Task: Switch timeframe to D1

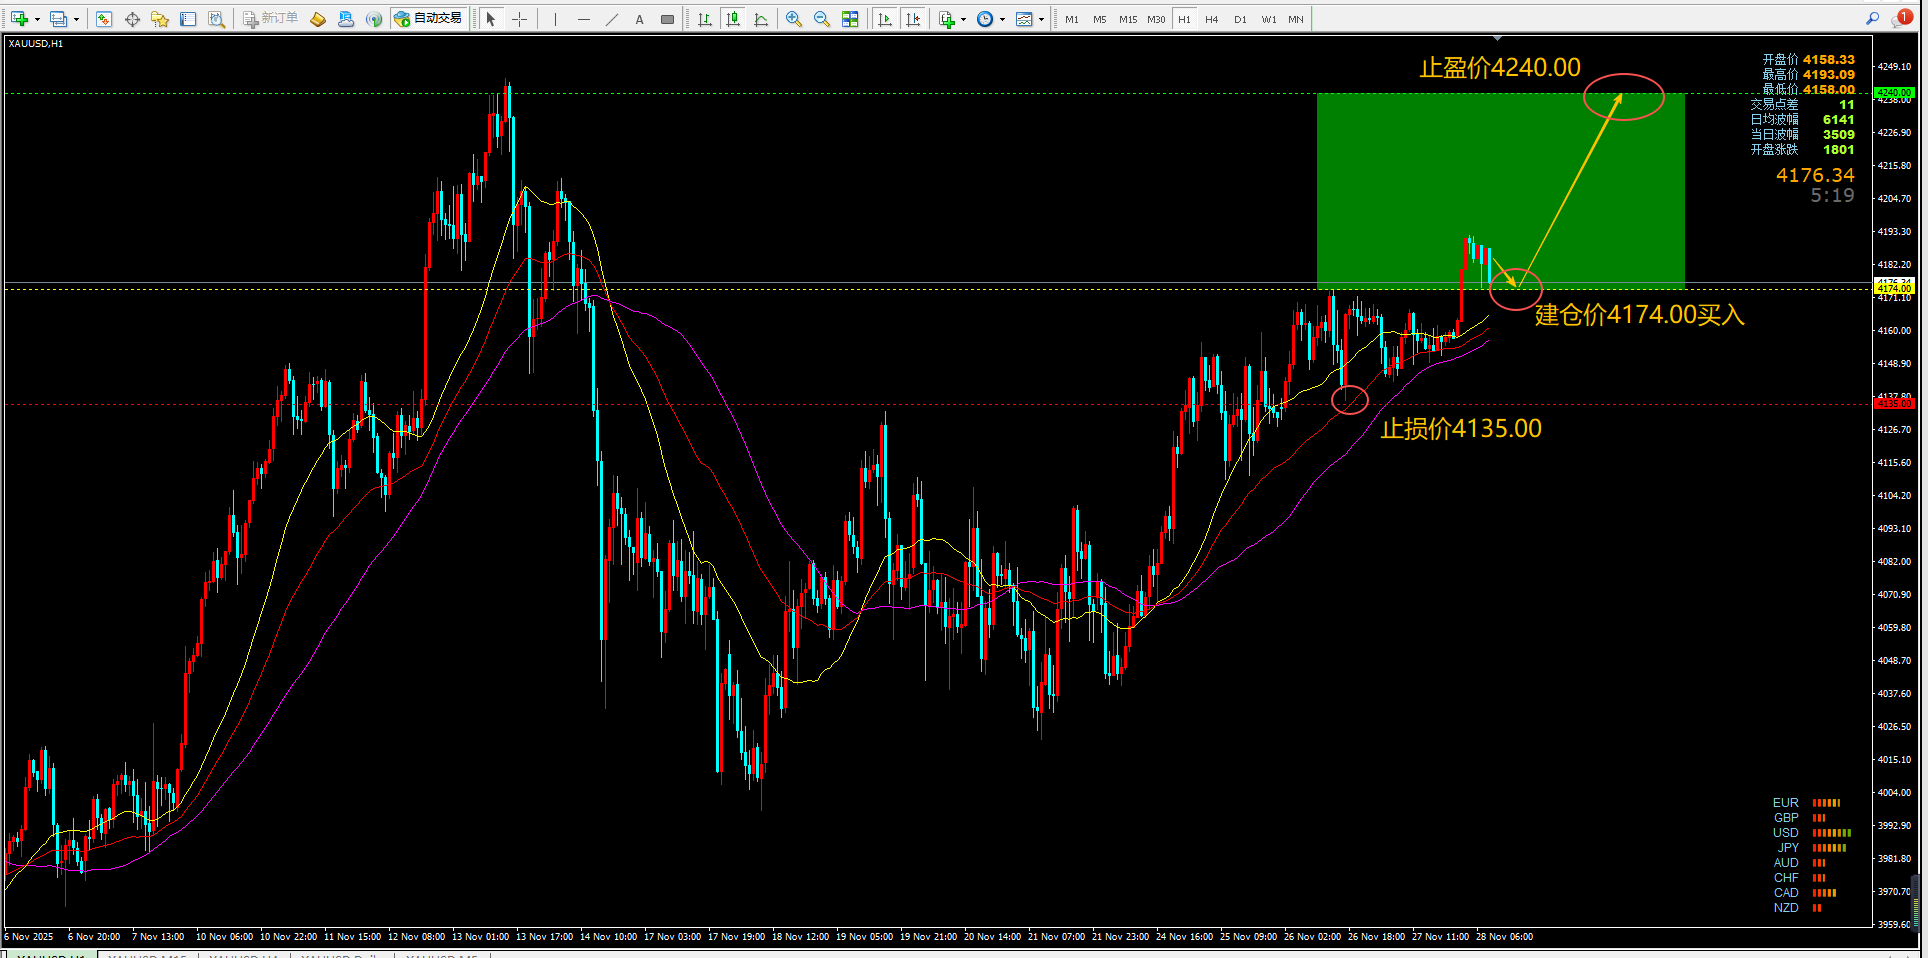Action: pos(1240,19)
